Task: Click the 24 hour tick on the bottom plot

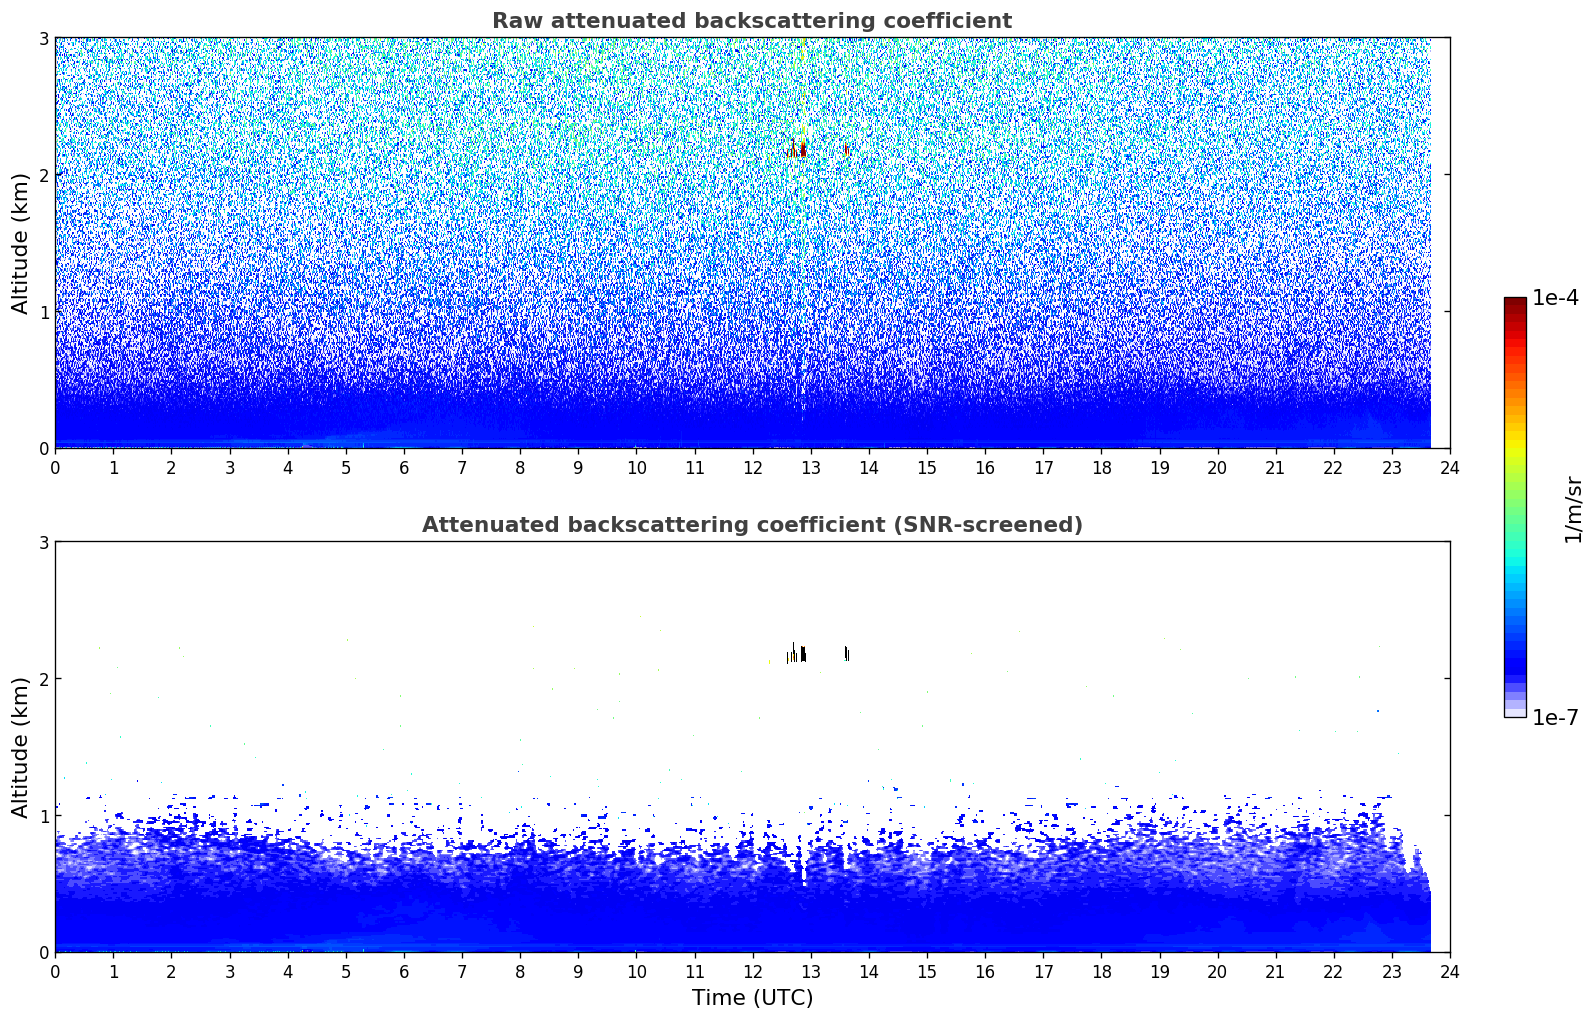Action: tap(1449, 971)
